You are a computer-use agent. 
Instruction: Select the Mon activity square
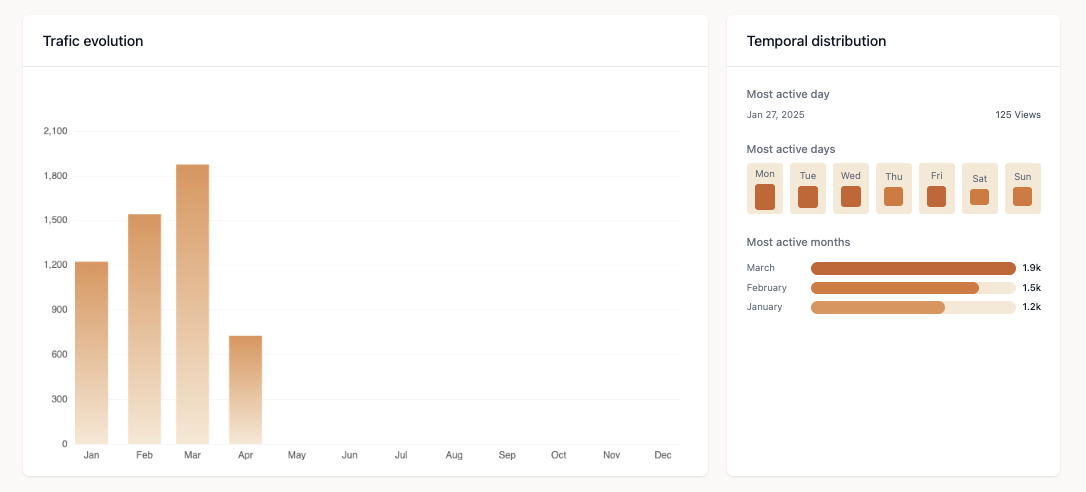pos(765,197)
